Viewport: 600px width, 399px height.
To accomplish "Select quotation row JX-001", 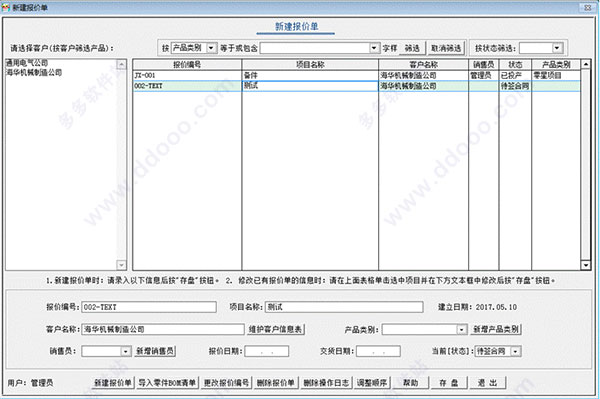I will coord(357,75).
